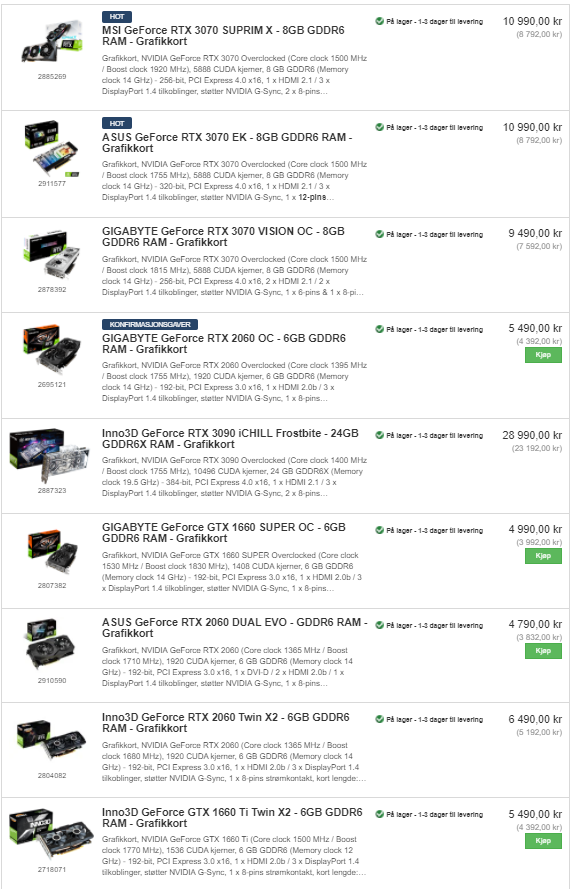Open the Inno3D RTX 3090 iCHILL Frostbite title link

click(x=230, y=439)
